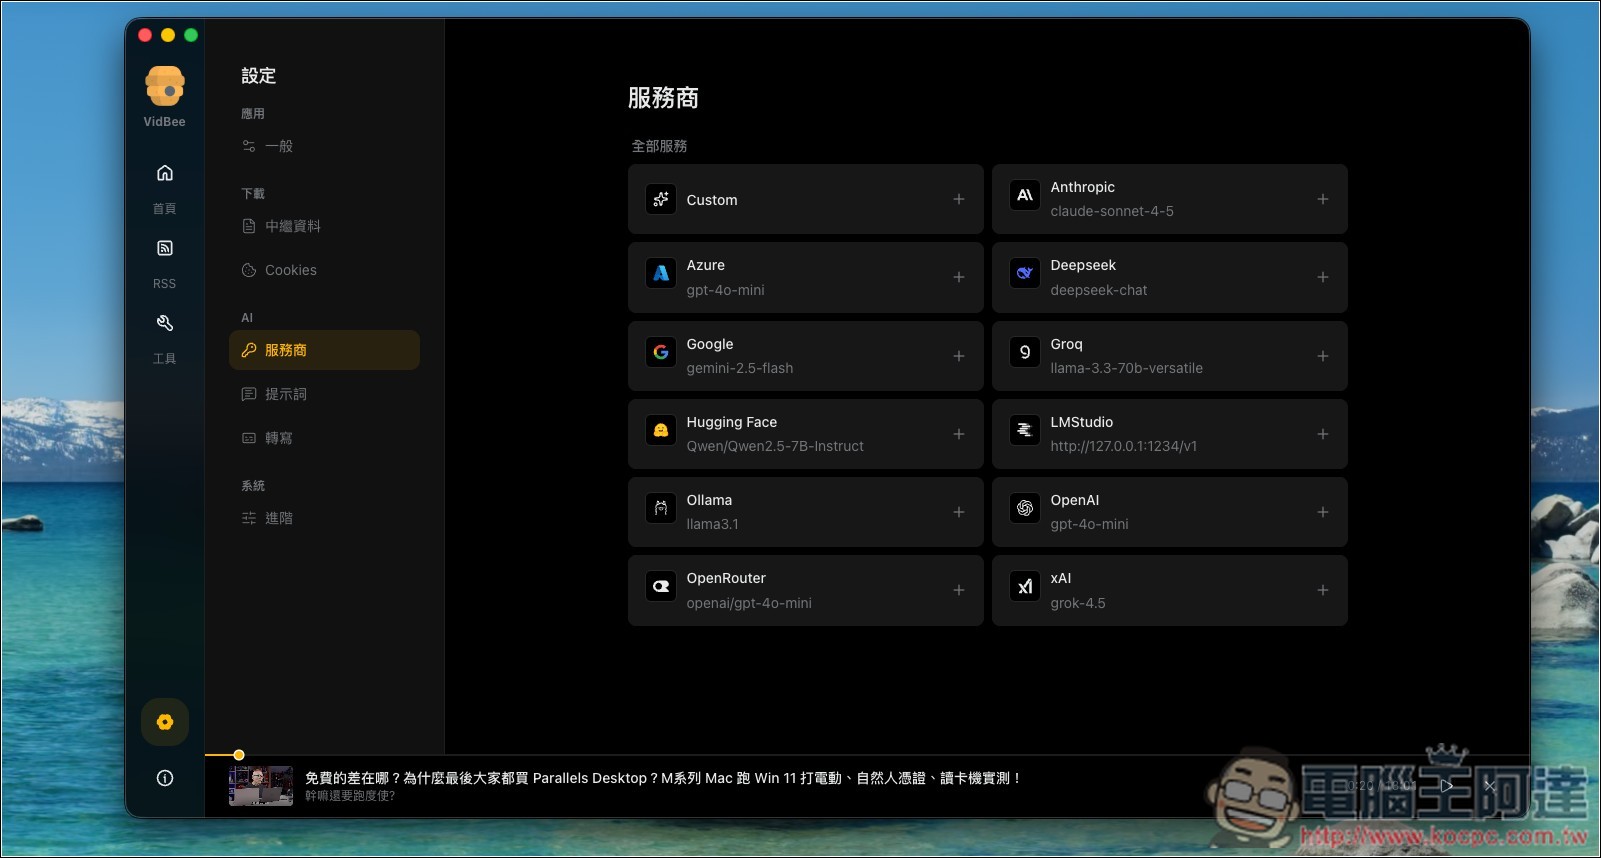Click the openai/gpt-4o-mini model text
Viewport: 1601px width, 858px height.
749,603
